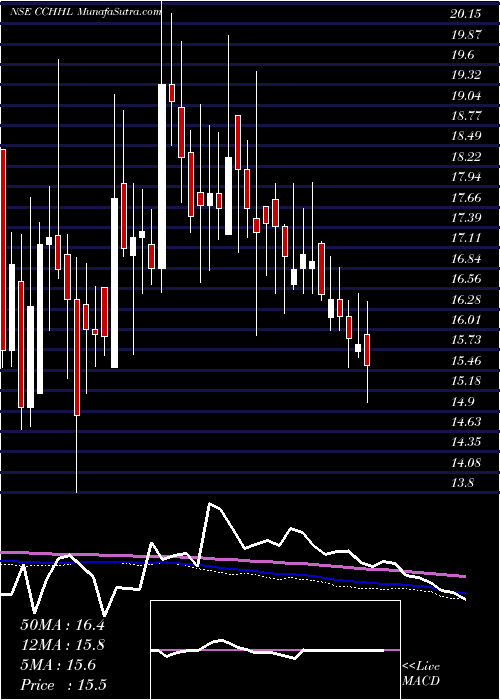Click the 19.6 price axis label
500x700 pixels.
coord(462,55)
